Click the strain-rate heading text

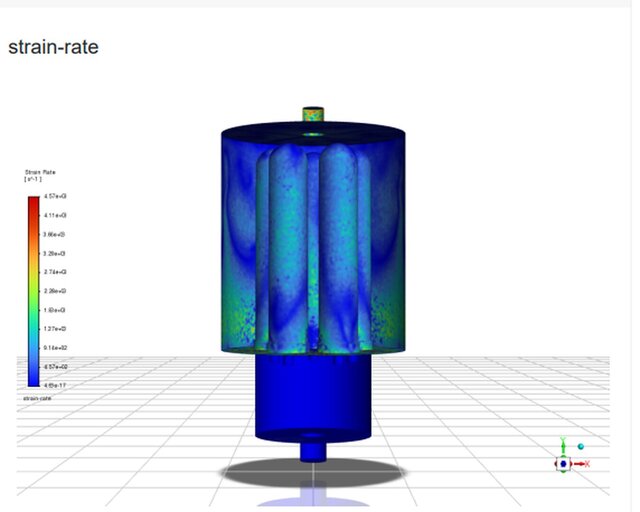tap(53, 47)
